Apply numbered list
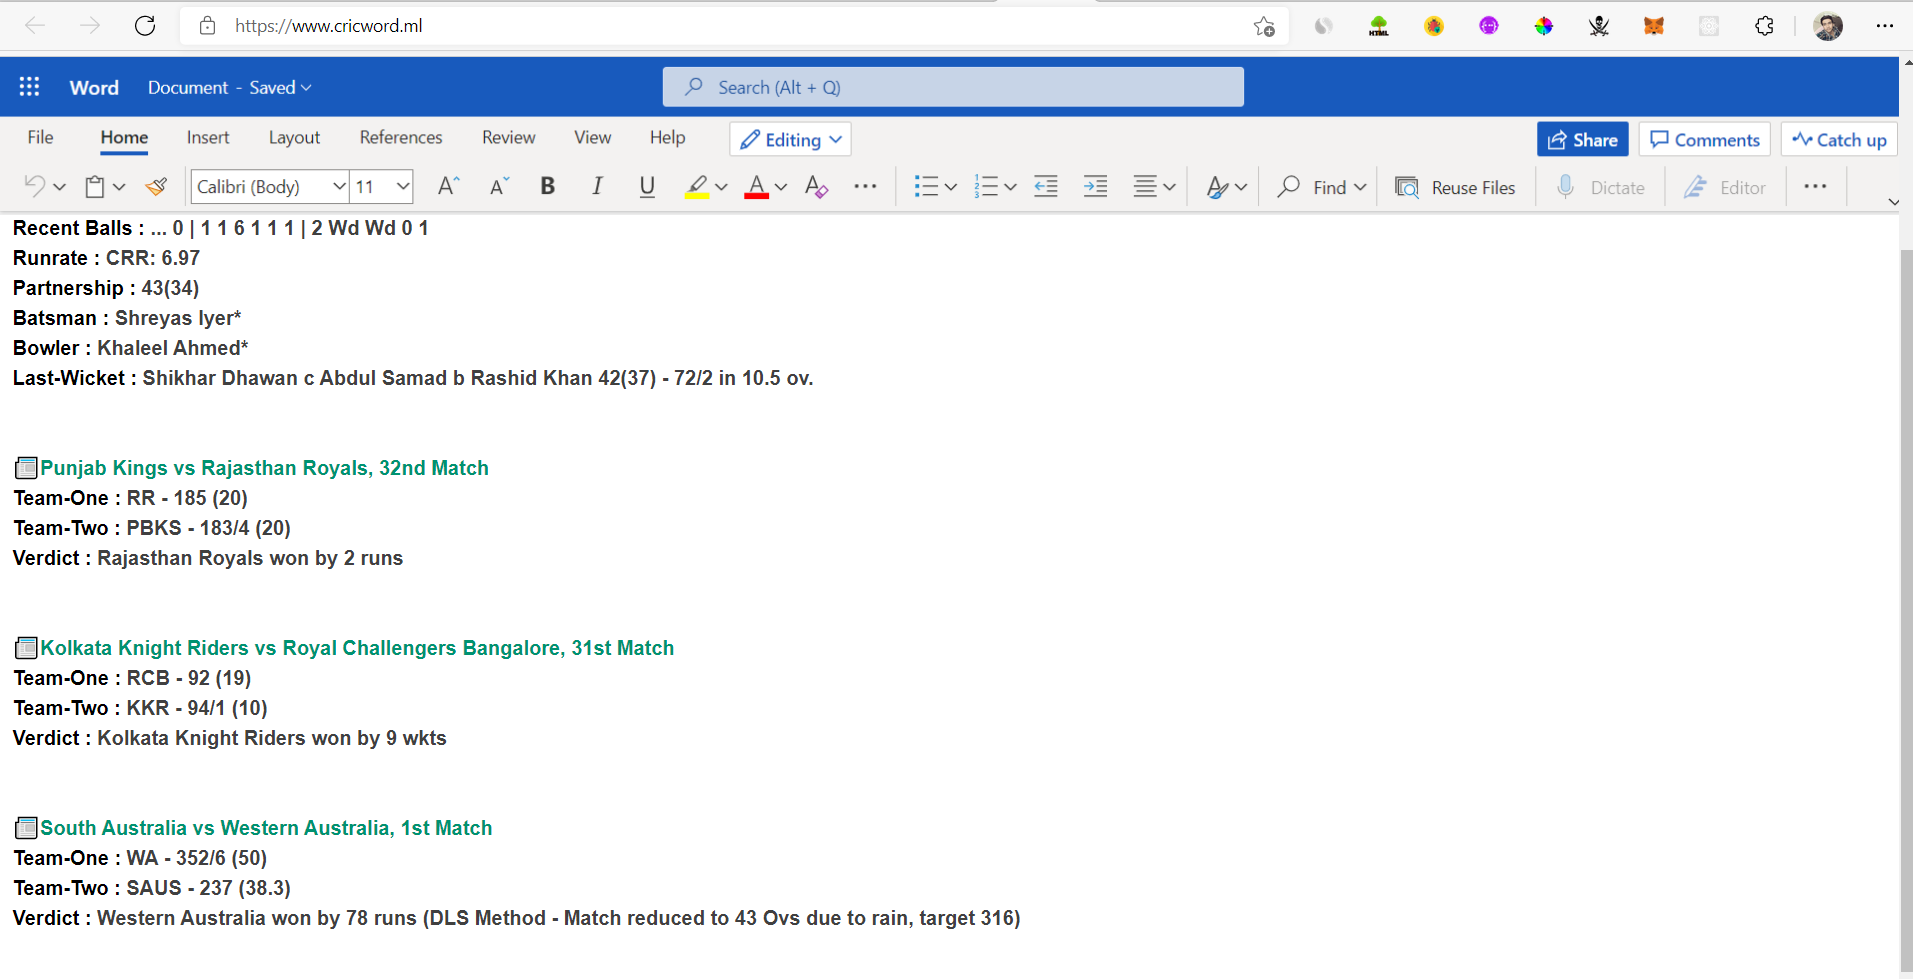 [986, 186]
